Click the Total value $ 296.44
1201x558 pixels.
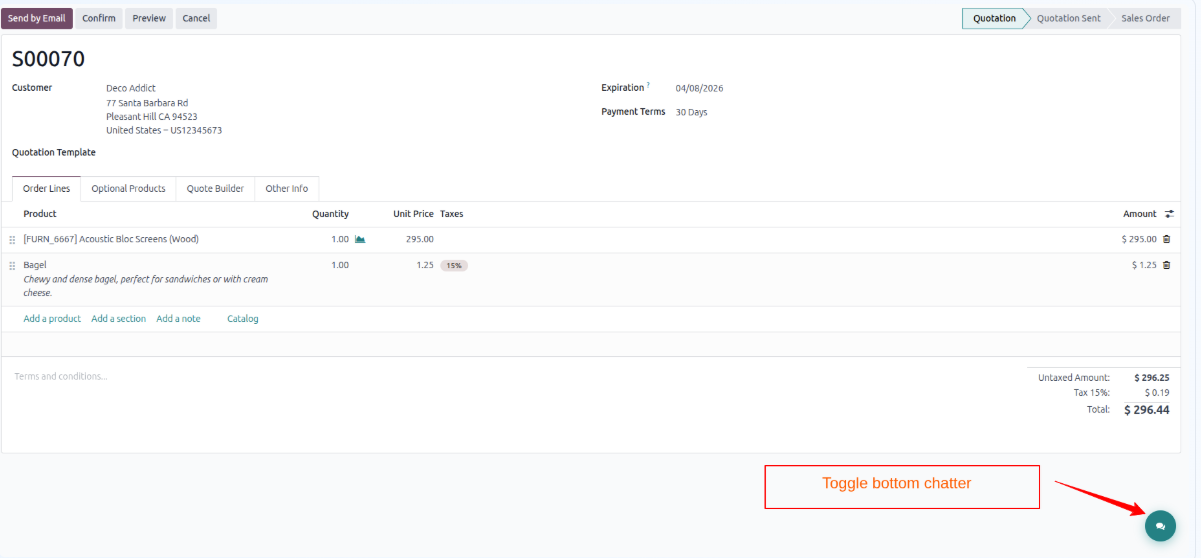tap(1146, 410)
